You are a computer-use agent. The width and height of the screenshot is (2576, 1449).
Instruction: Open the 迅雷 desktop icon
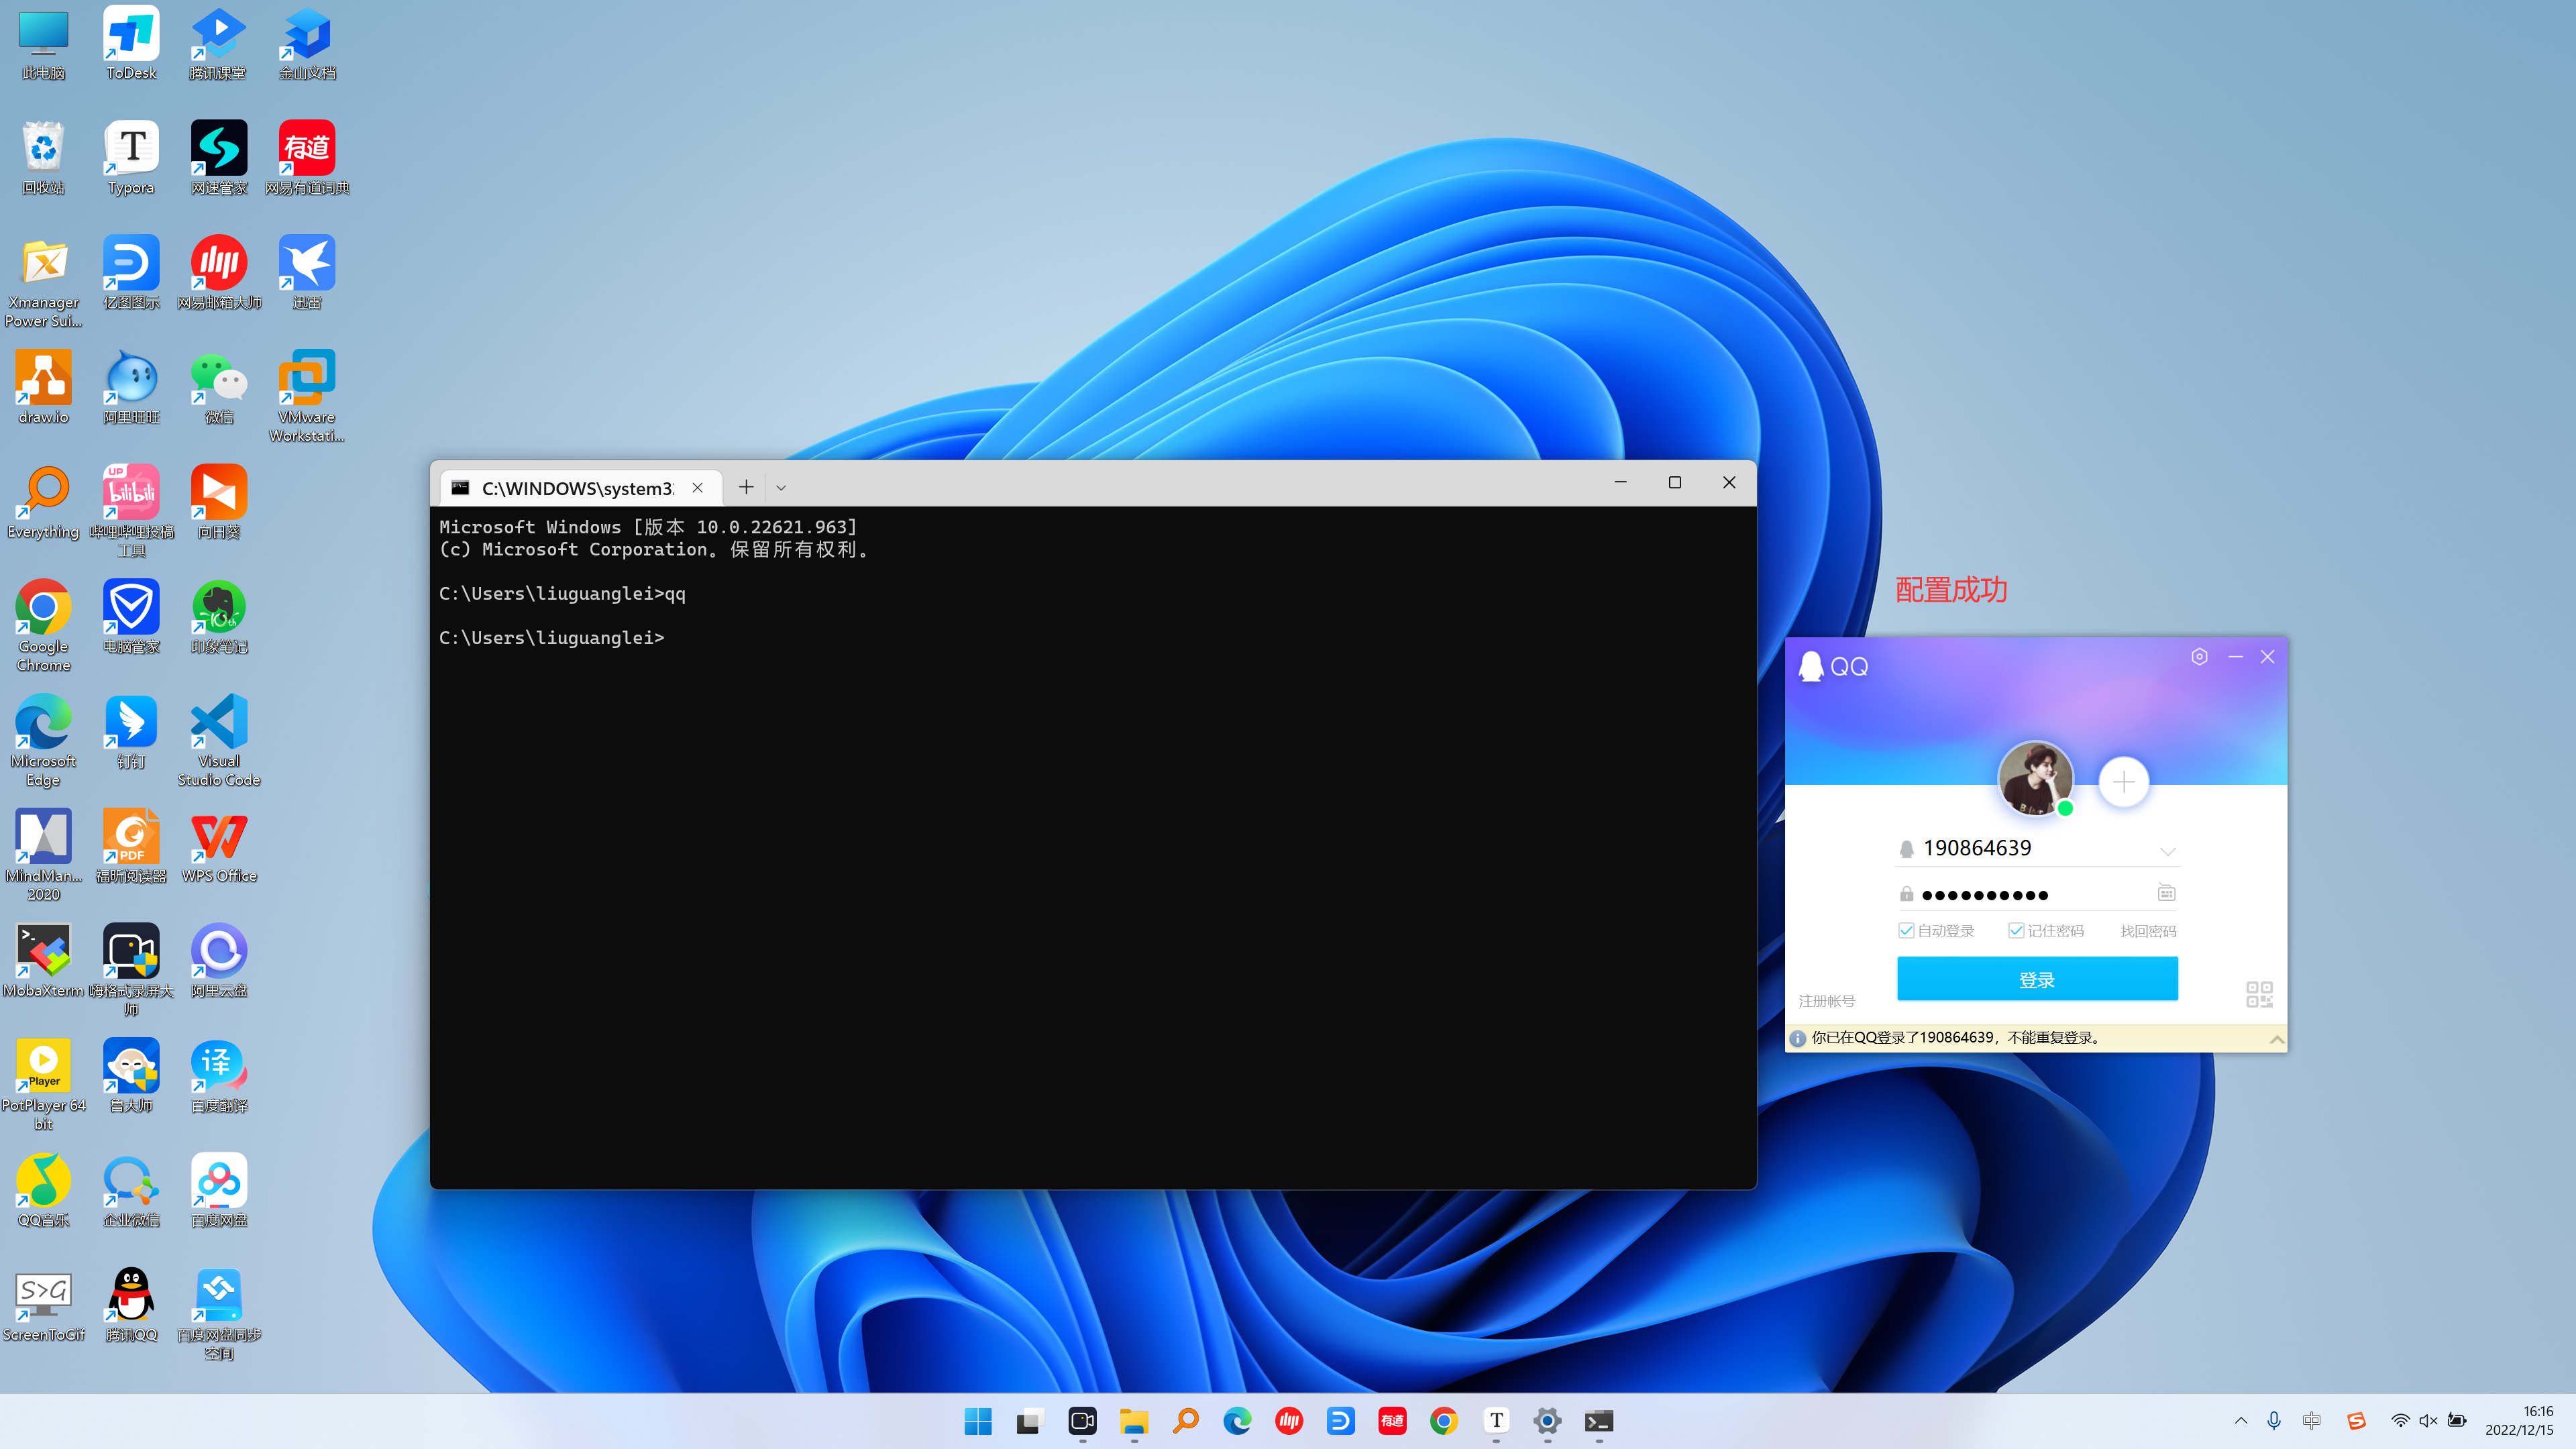click(307, 272)
